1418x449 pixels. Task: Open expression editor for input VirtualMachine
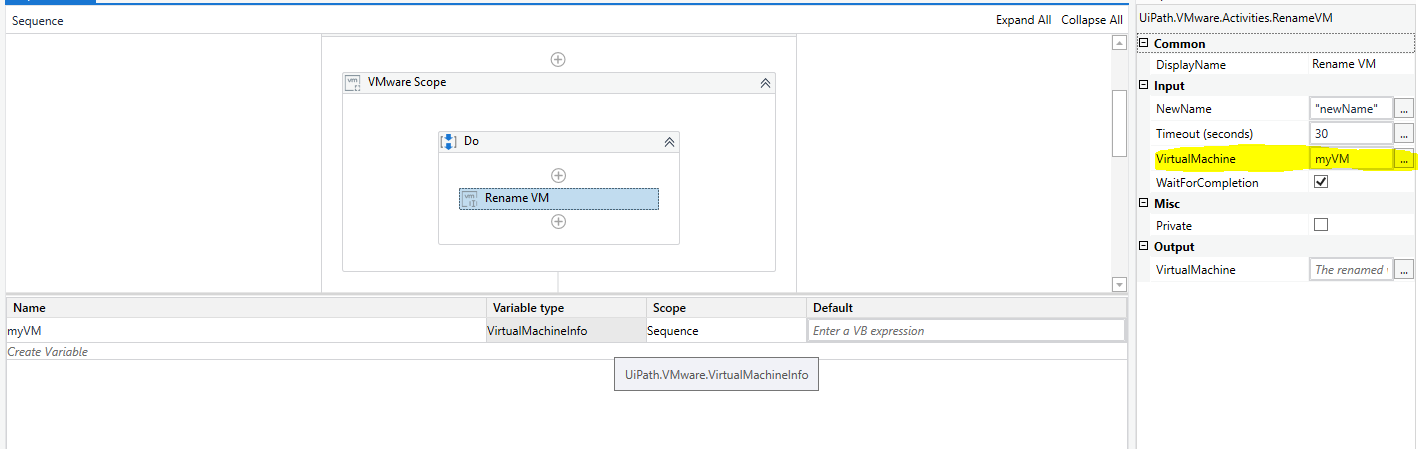1404,159
